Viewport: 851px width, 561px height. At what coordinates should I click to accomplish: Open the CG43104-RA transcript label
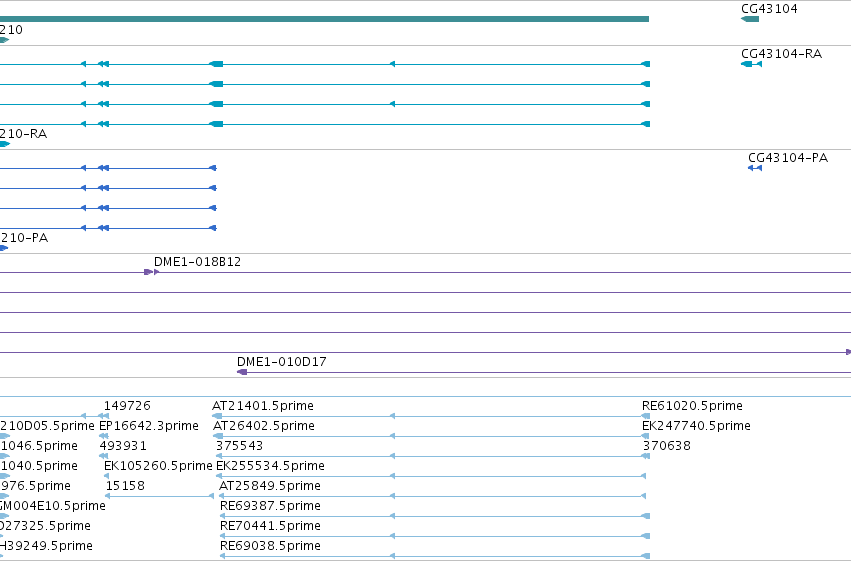coord(782,54)
